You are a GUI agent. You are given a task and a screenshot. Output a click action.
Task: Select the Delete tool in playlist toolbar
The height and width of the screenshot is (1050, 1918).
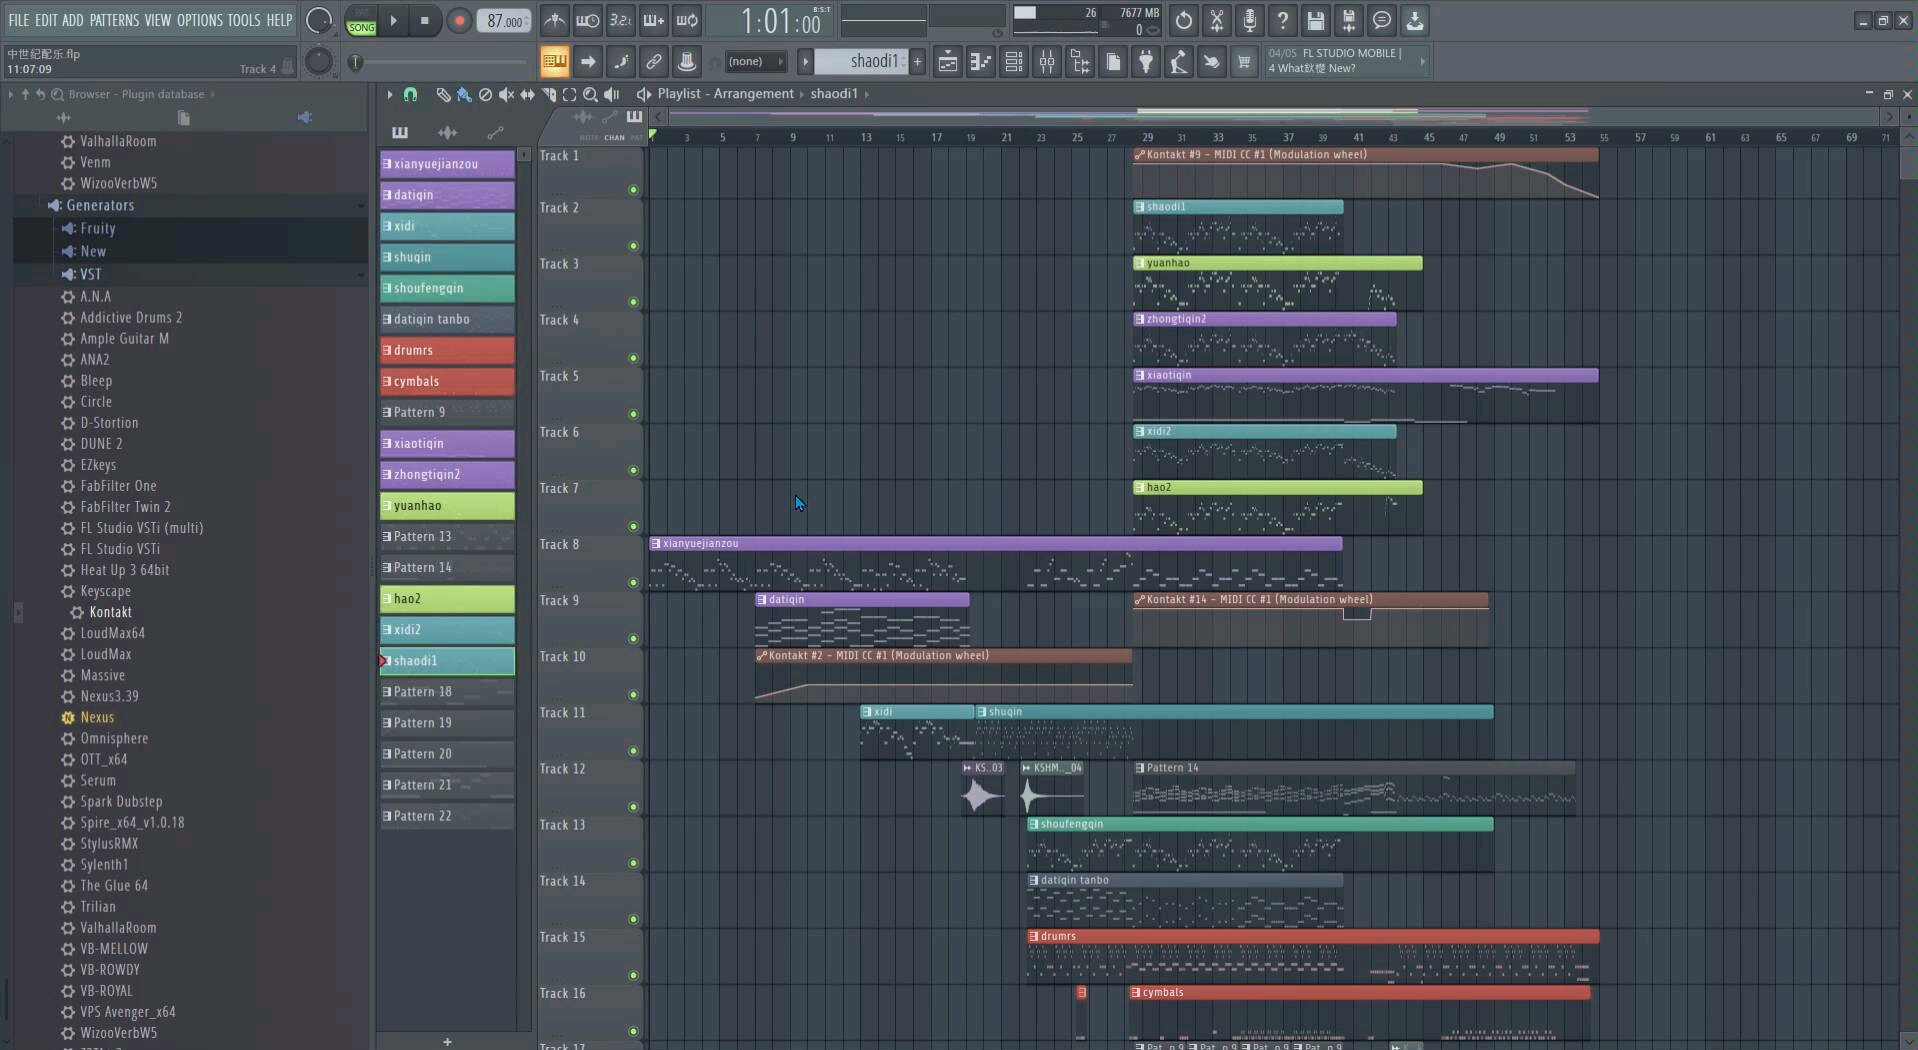tap(485, 94)
